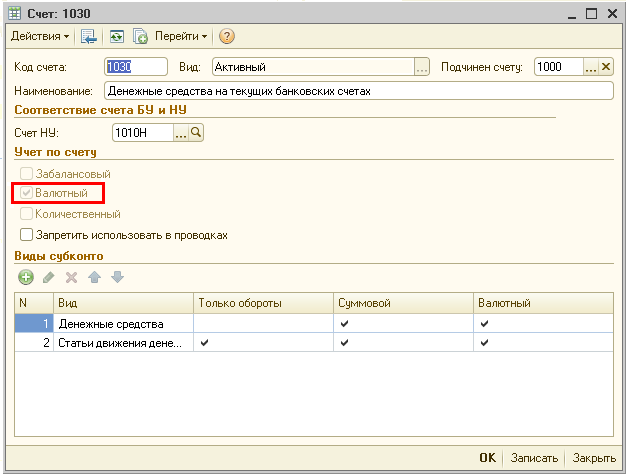
Task: Enable Запретить использовать в проводках checkbox
Action: 27,235
